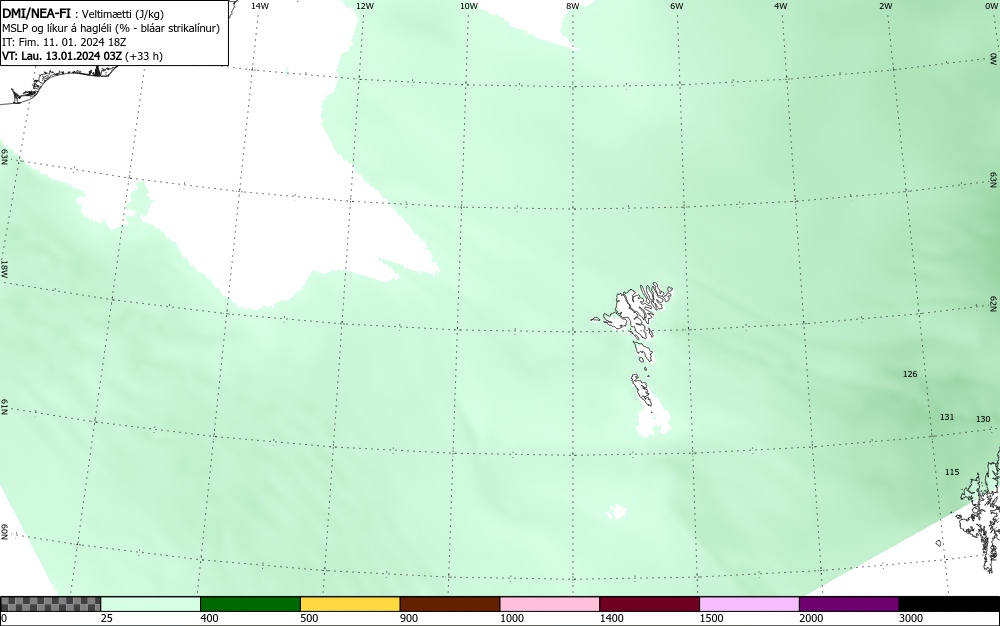Click the legend tick value 900
The width and height of the screenshot is (1000, 626).
[x=409, y=618]
